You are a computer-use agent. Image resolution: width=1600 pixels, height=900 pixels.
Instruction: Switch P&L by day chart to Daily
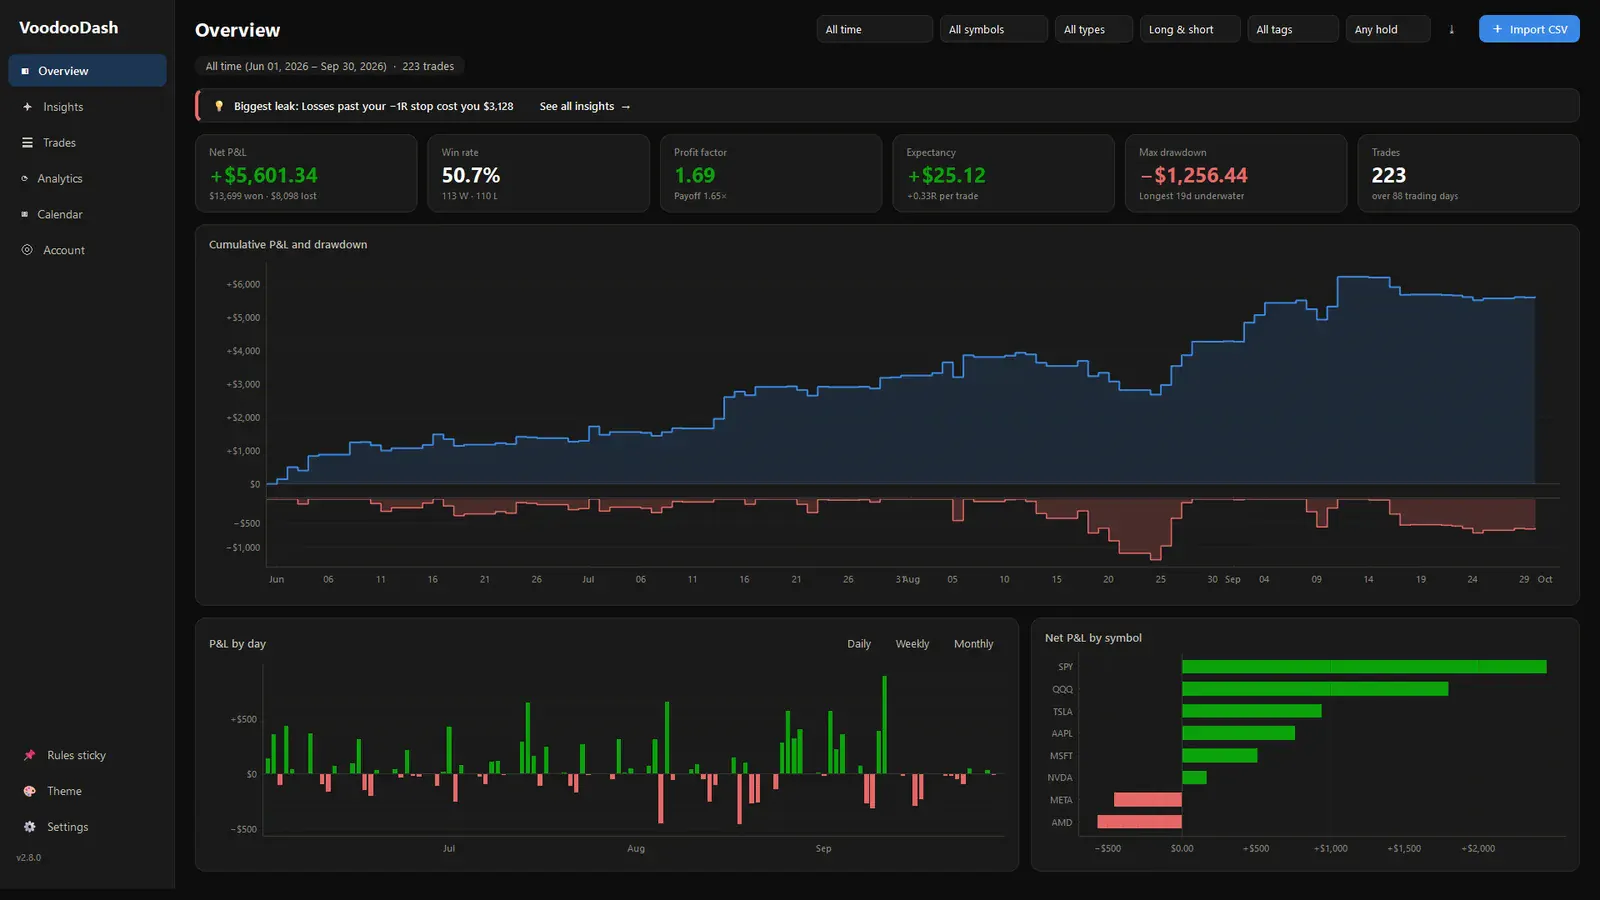[859, 644]
